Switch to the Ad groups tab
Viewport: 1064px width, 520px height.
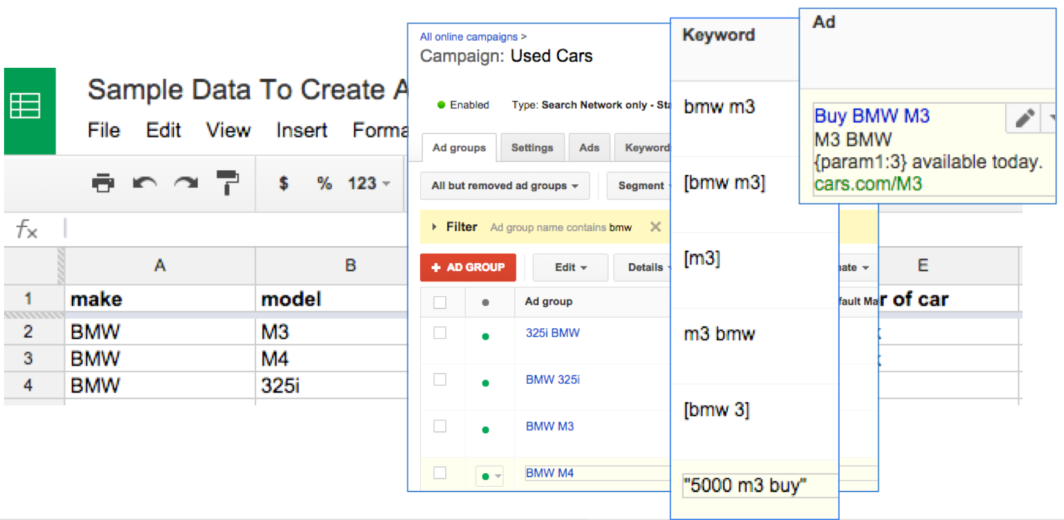(x=459, y=147)
